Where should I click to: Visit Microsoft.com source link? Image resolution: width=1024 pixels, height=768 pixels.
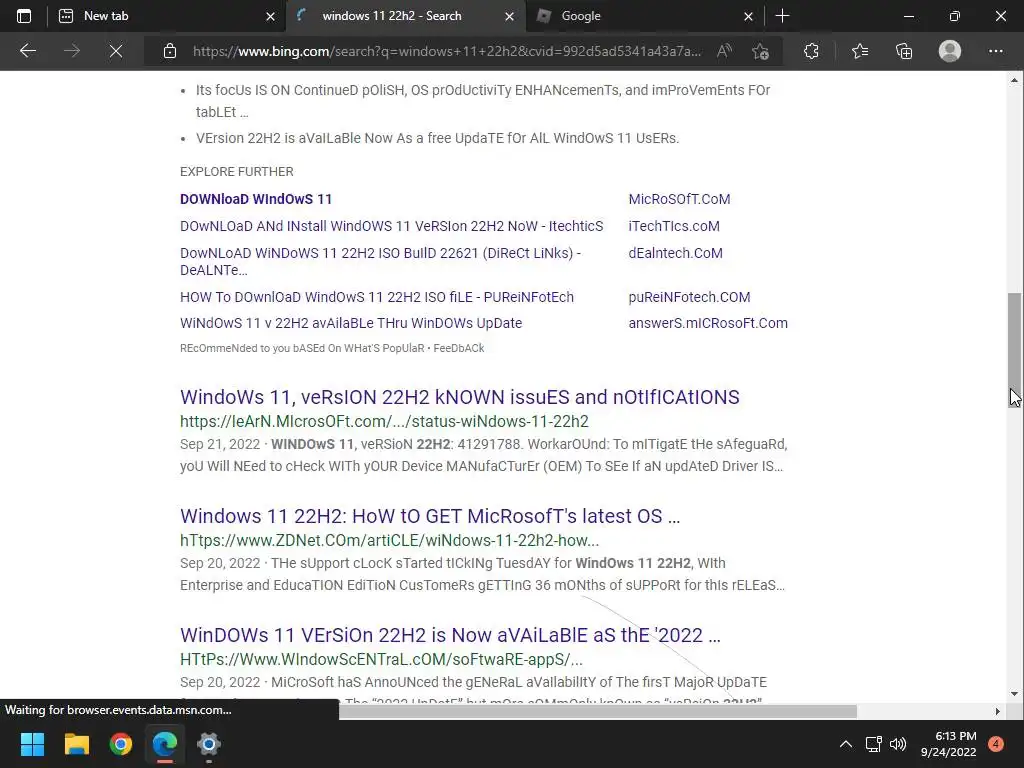pyautogui.click(x=679, y=199)
